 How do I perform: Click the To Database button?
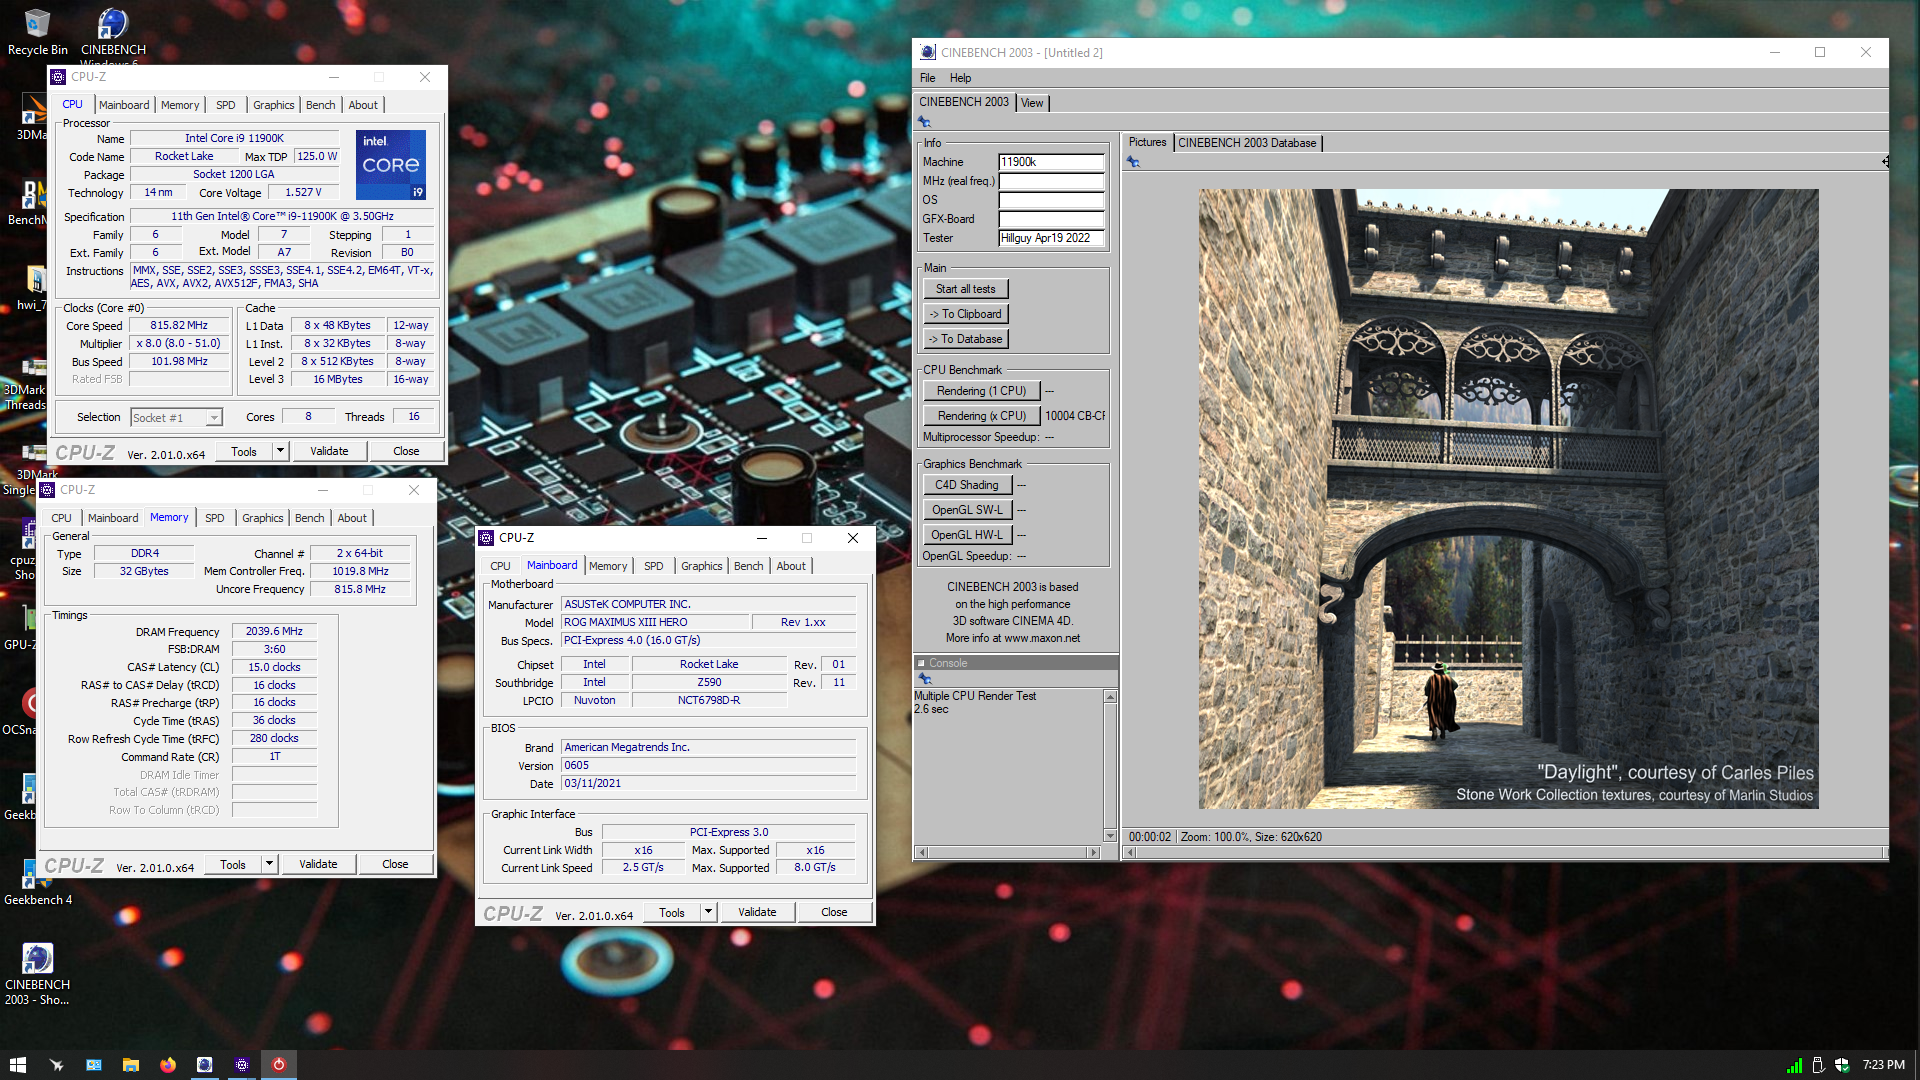tap(966, 339)
